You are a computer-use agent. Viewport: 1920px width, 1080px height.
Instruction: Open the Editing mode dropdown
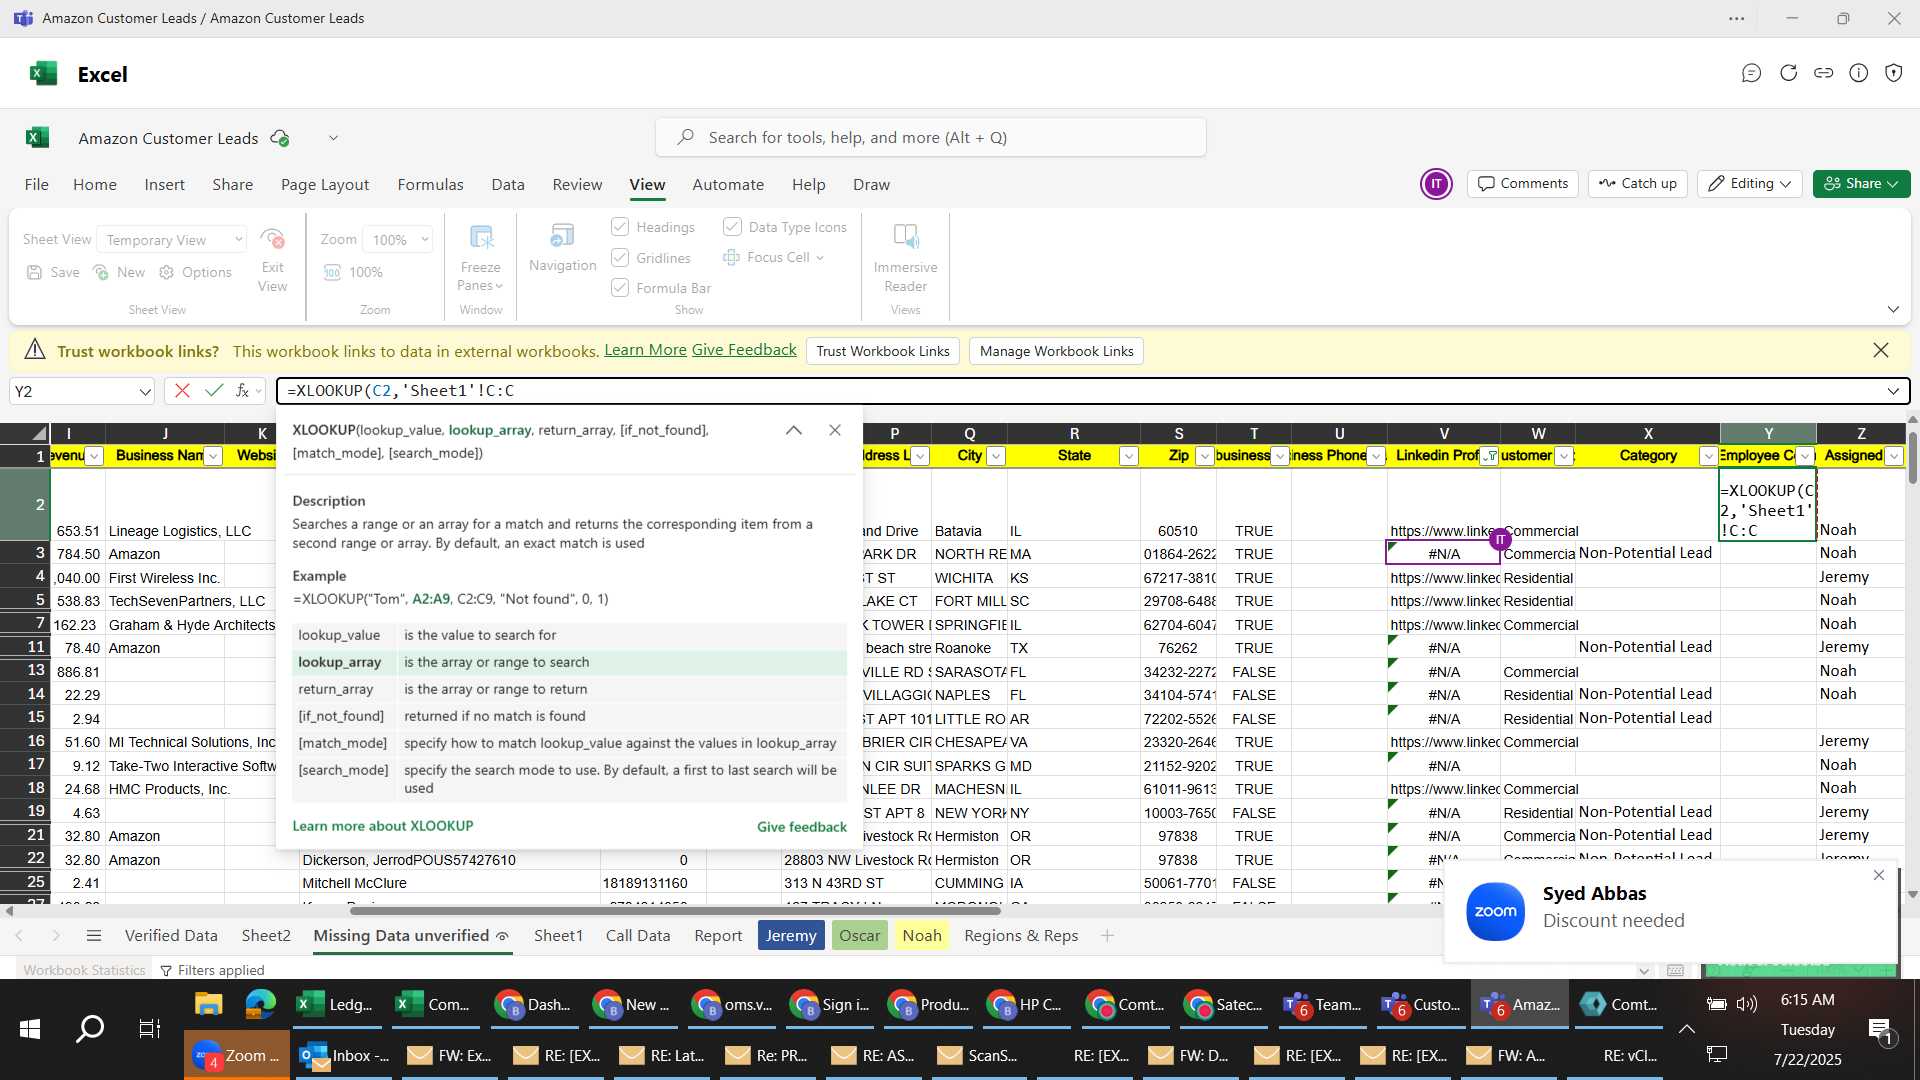pyautogui.click(x=1750, y=184)
